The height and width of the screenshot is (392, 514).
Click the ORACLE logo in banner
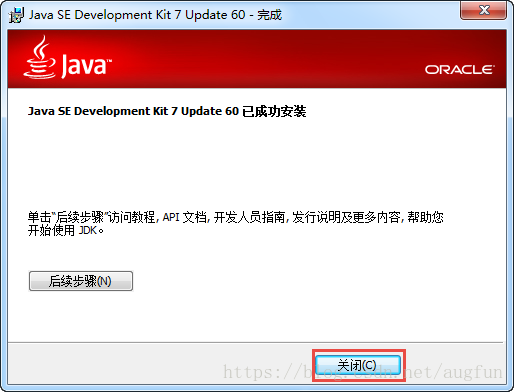[x=460, y=70]
